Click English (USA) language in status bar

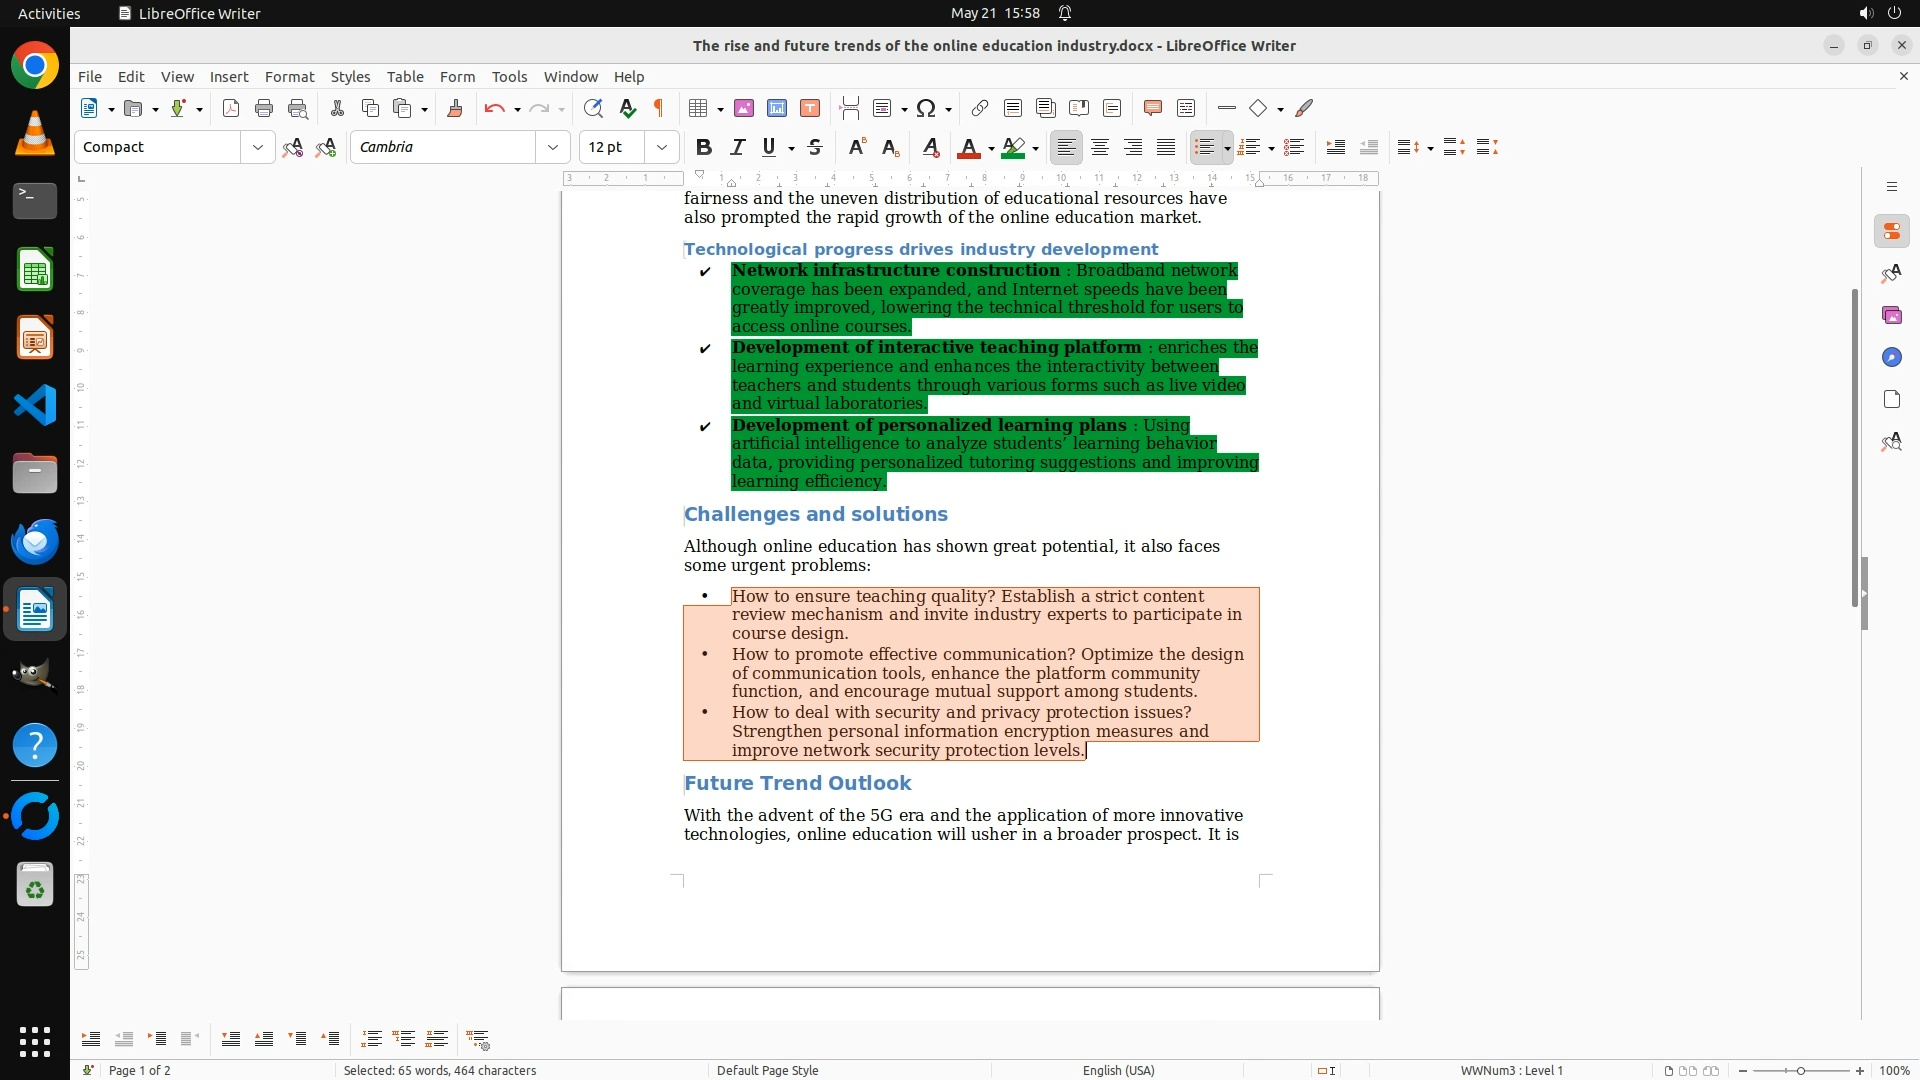coord(1118,1070)
